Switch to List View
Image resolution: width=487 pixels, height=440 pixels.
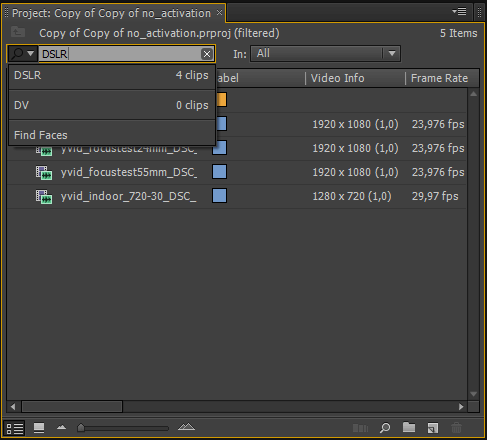(15, 428)
